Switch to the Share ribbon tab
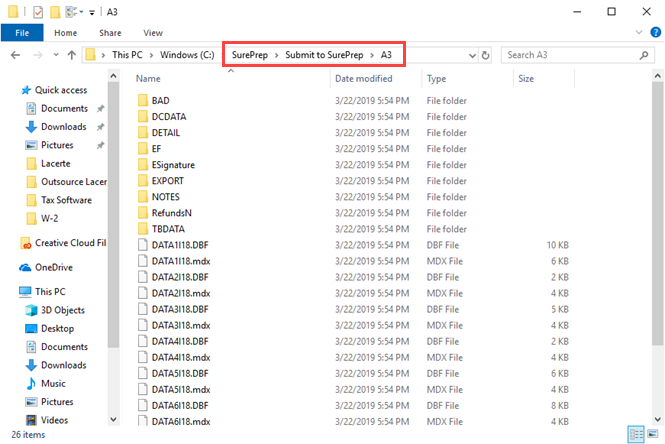Screen dimensions: 665x444 click(x=110, y=33)
